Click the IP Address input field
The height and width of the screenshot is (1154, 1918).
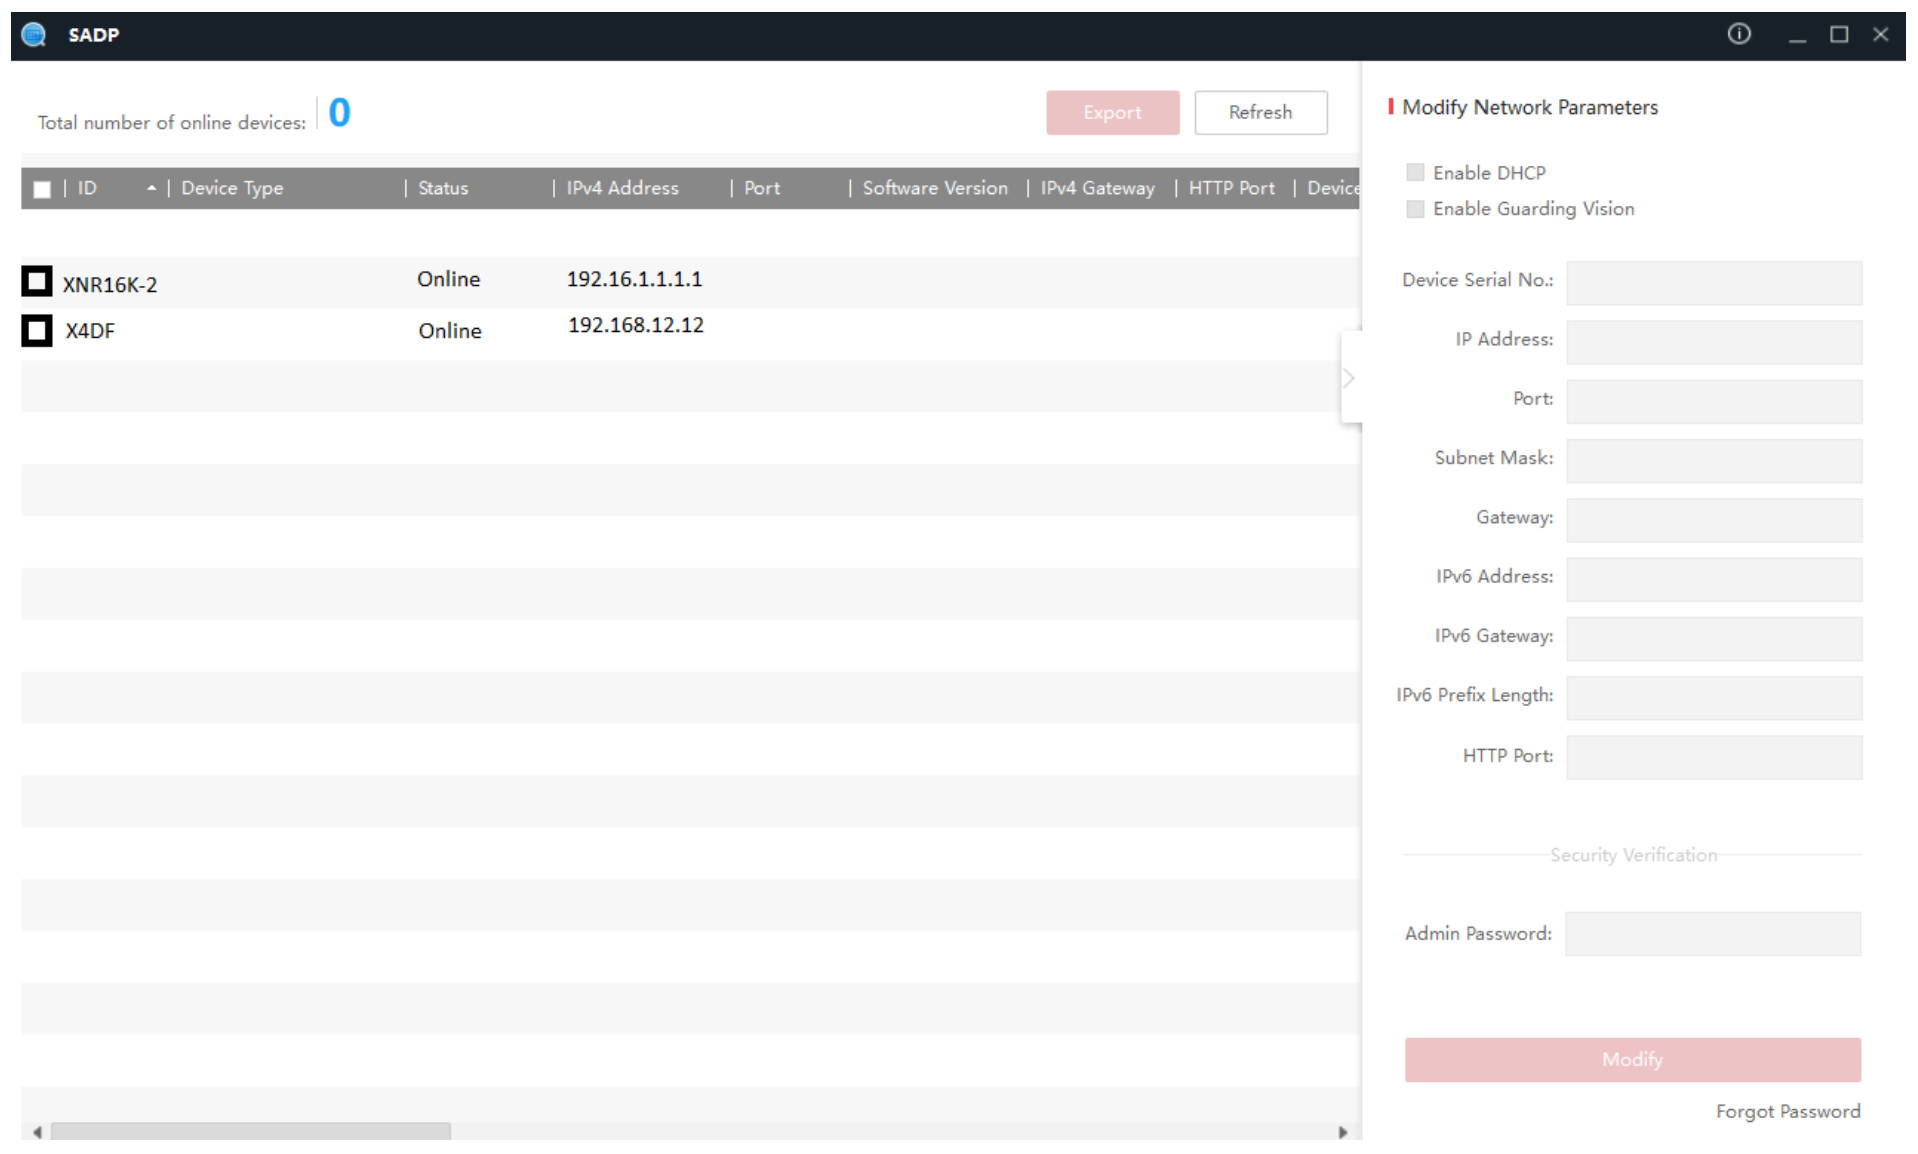pyautogui.click(x=1714, y=342)
